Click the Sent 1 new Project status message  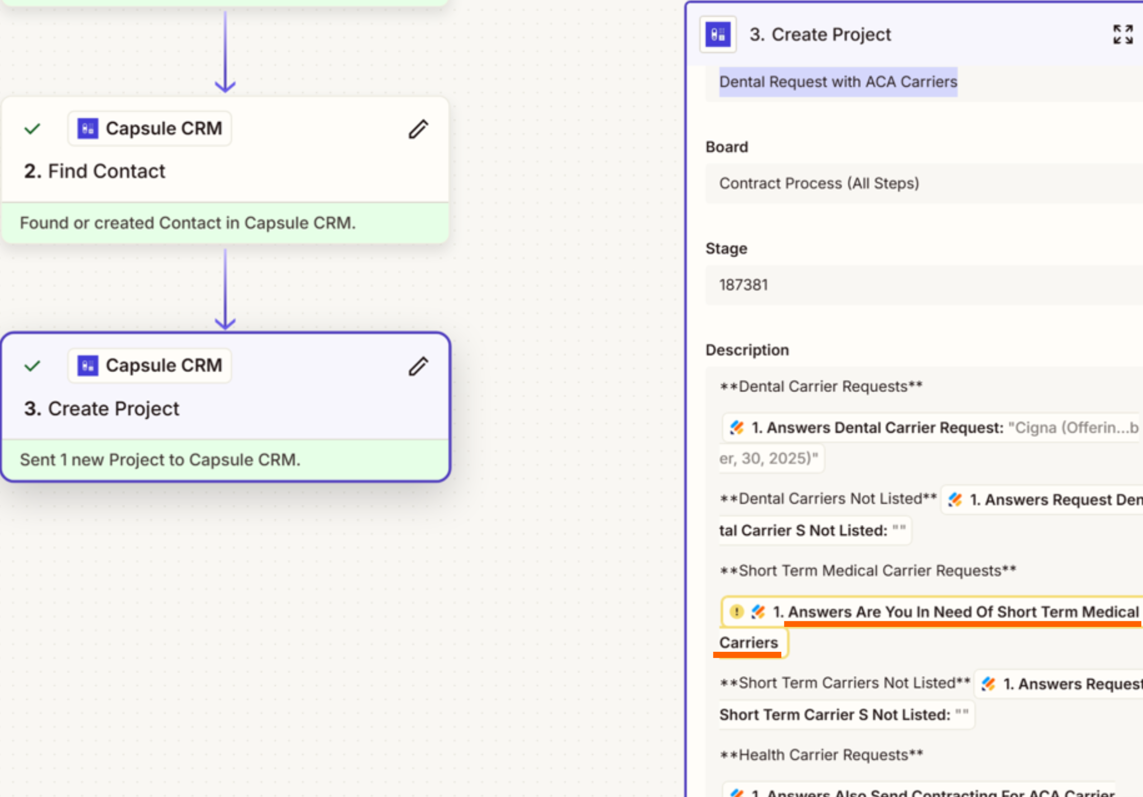[x=160, y=461]
